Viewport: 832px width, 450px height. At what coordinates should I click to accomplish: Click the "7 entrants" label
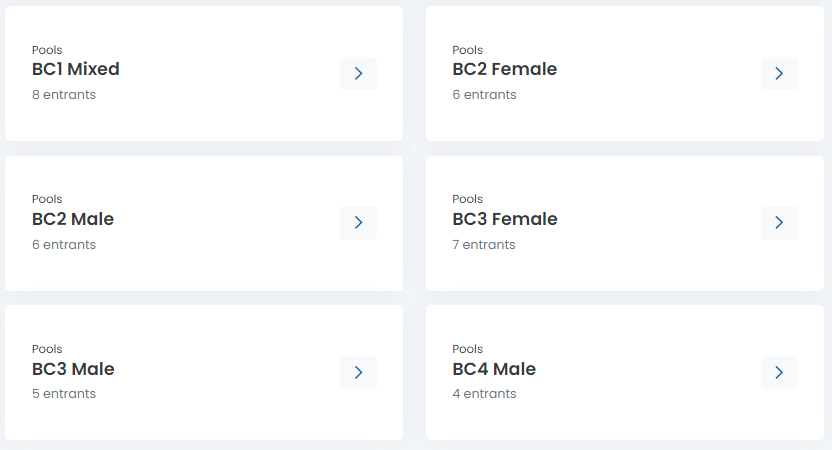pyautogui.click(x=484, y=245)
